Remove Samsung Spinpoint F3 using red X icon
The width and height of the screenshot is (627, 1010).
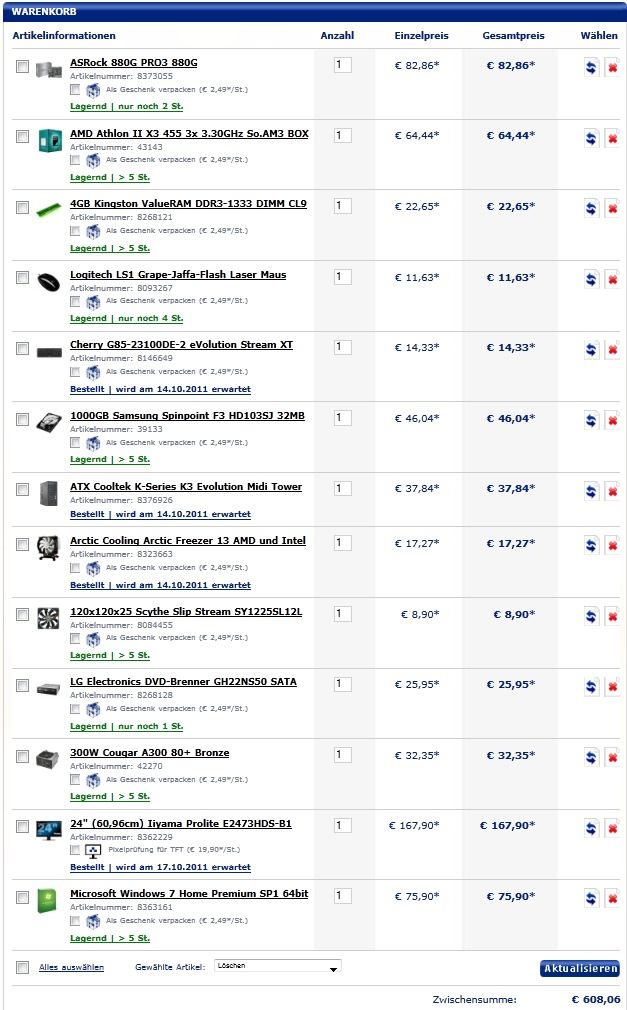[x=612, y=421]
